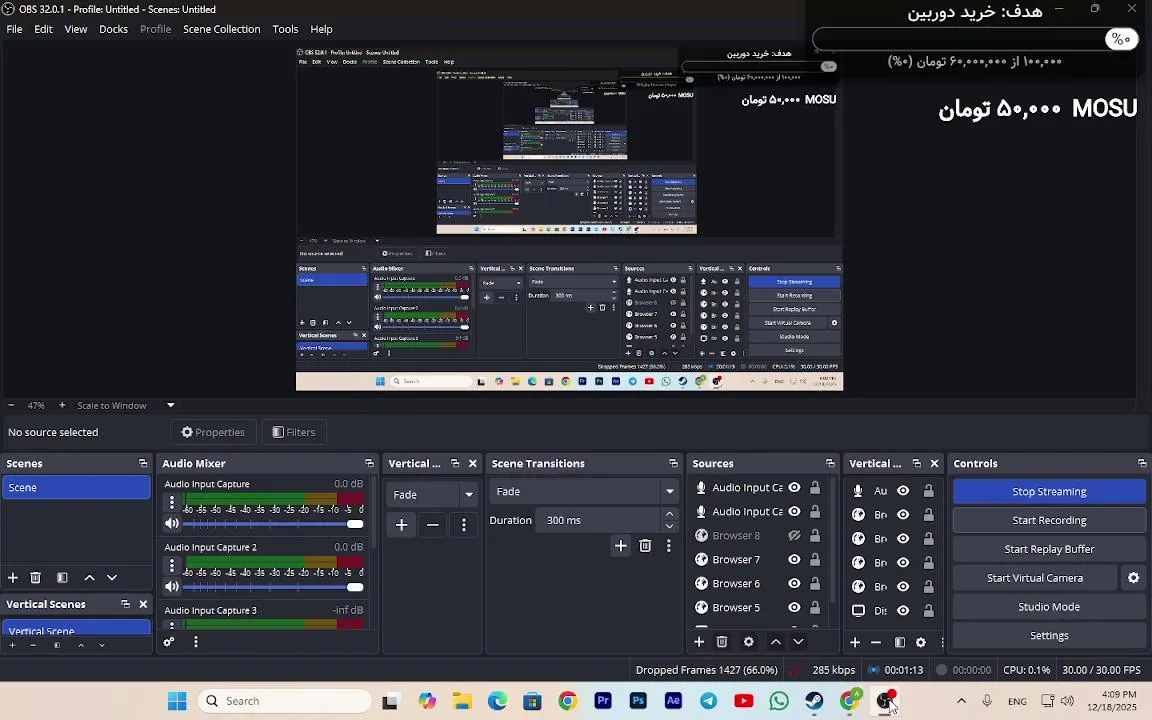The width and height of the screenshot is (1152, 720).
Task: Move scene up in Scenes dock
Action: 90,577
